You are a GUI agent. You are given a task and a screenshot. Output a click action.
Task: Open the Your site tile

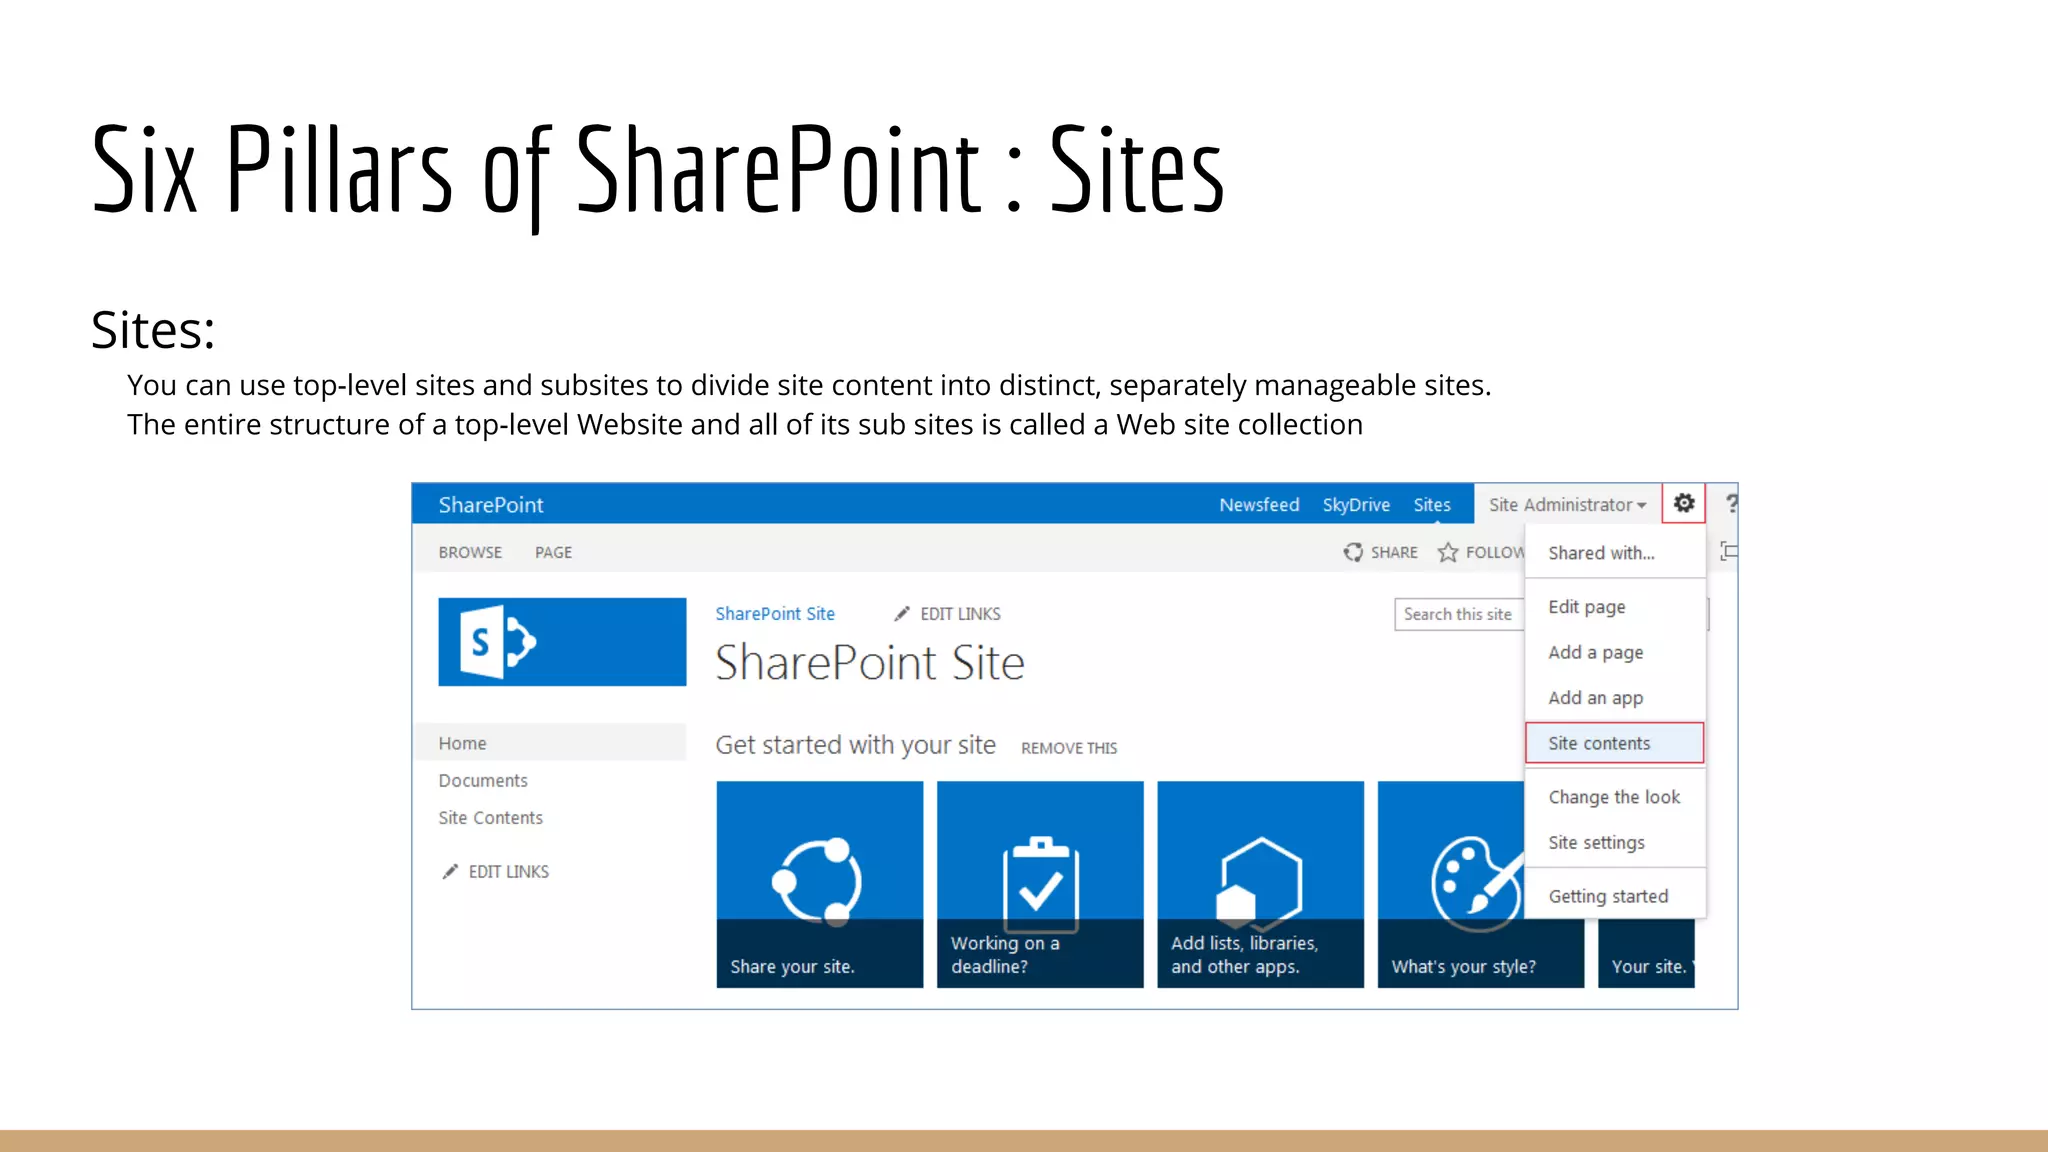point(1646,952)
